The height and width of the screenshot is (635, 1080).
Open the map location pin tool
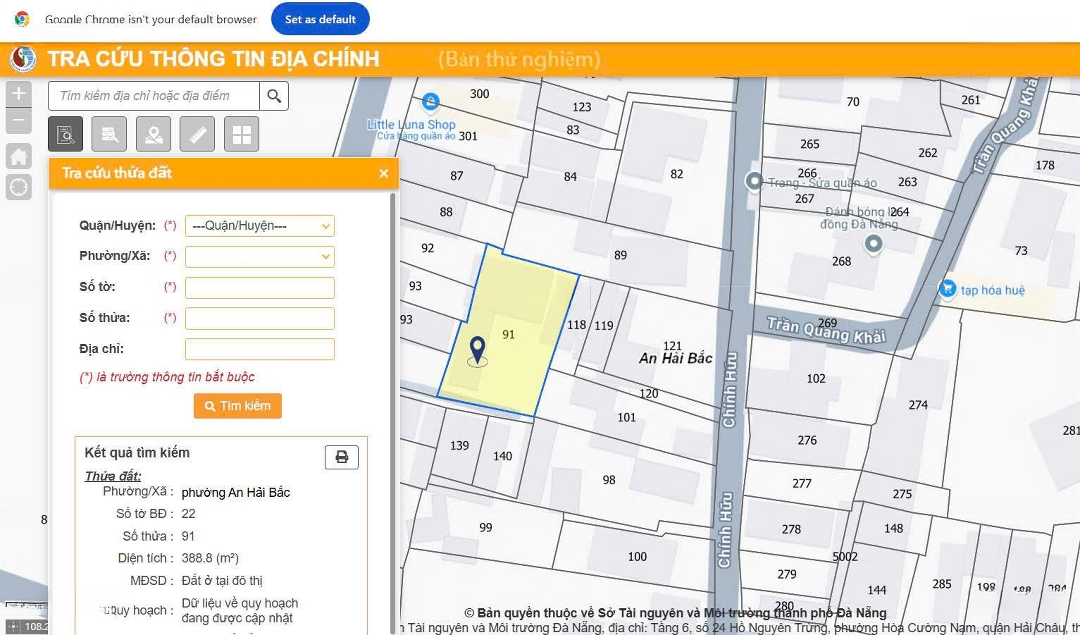point(153,134)
